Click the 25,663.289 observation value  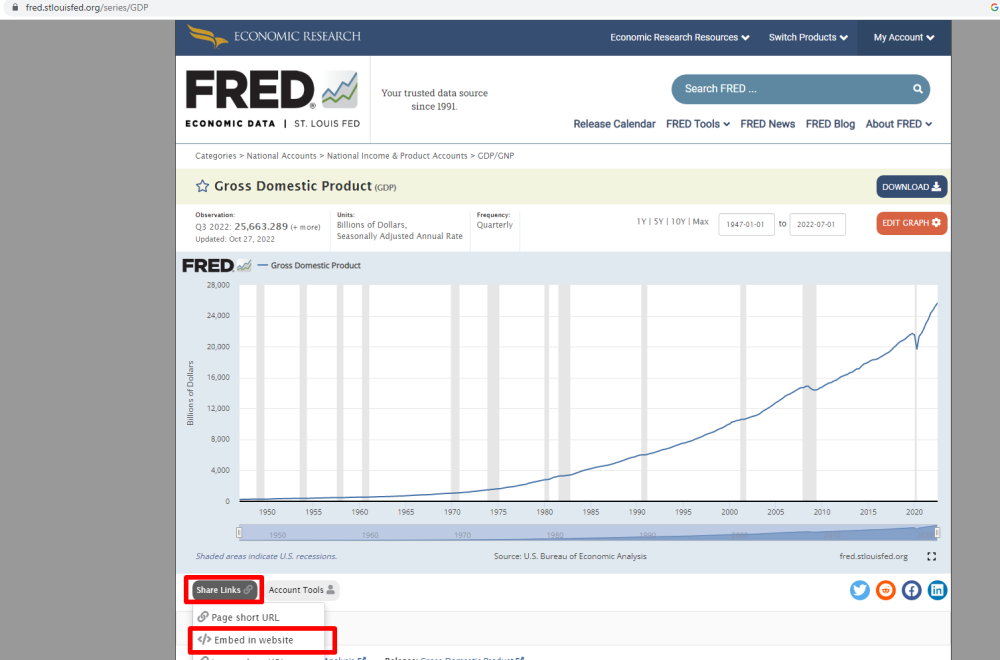point(261,226)
